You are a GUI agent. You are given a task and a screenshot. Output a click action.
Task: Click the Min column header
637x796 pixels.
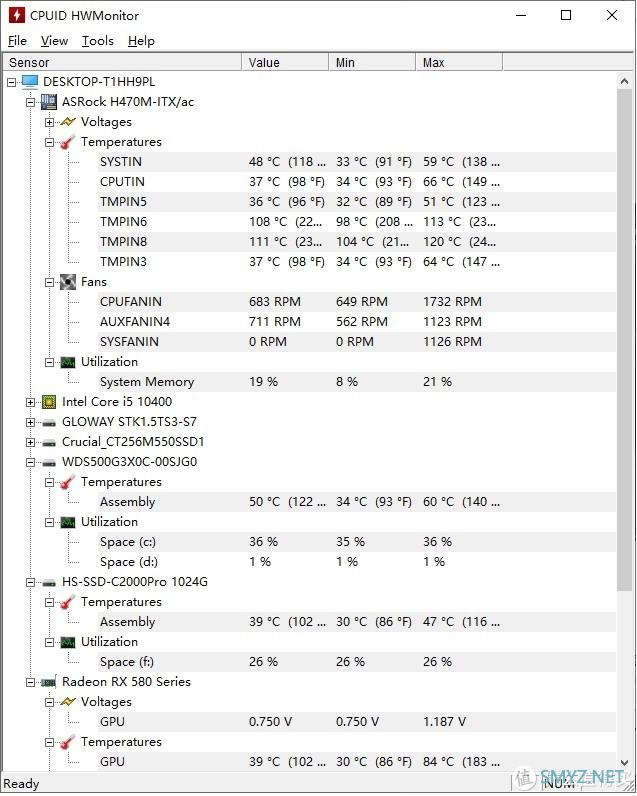pos(372,62)
